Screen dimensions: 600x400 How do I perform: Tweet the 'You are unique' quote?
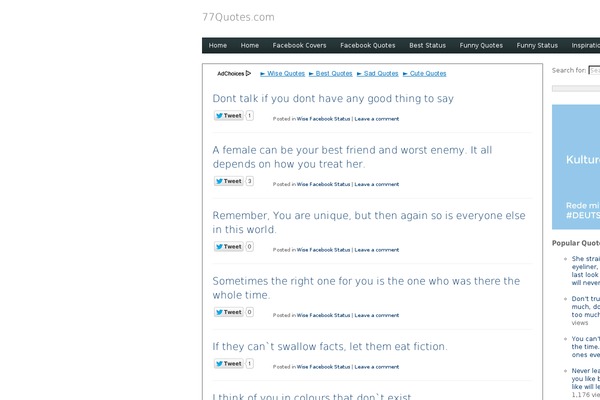point(229,247)
